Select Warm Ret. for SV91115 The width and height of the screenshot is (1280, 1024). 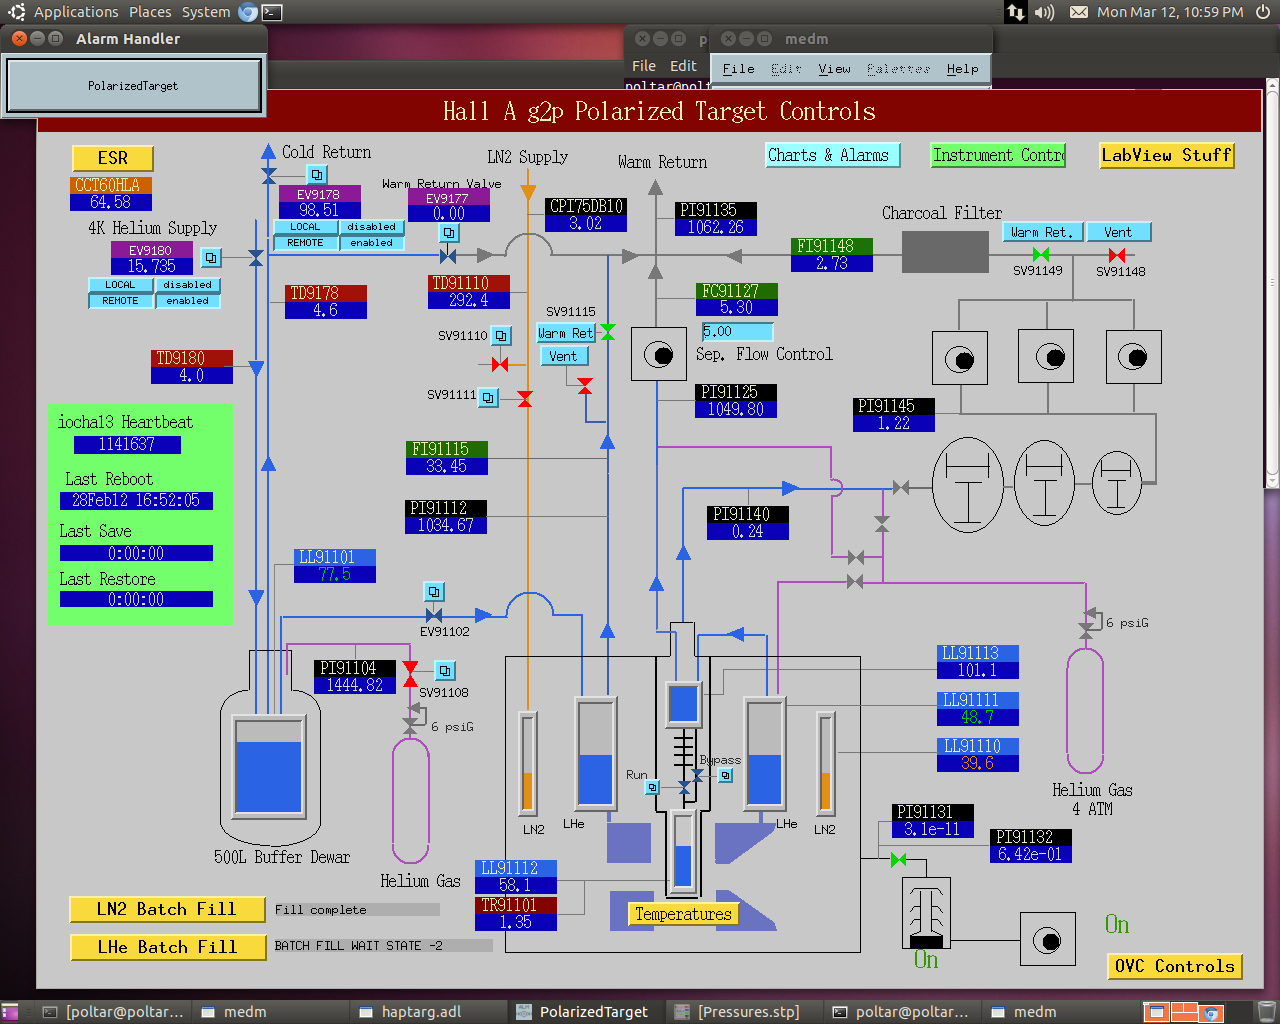[x=566, y=333]
